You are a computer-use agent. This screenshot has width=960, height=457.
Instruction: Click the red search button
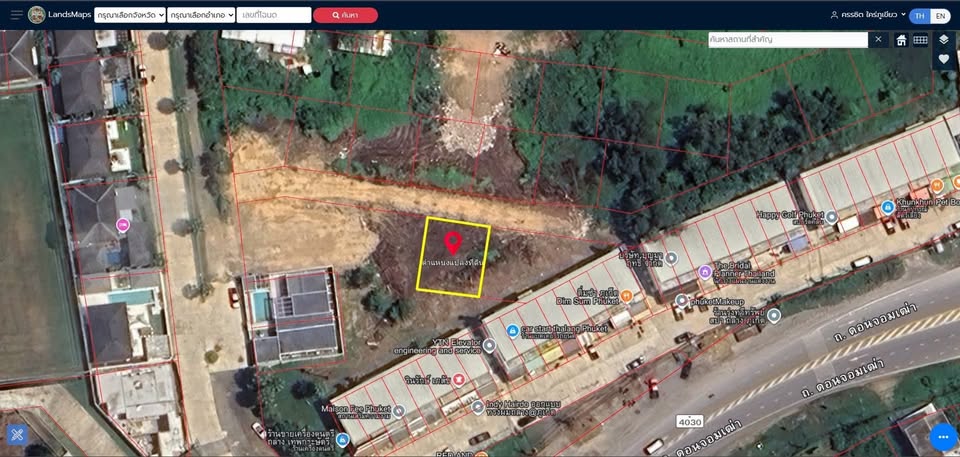pyautogui.click(x=345, y=15)
